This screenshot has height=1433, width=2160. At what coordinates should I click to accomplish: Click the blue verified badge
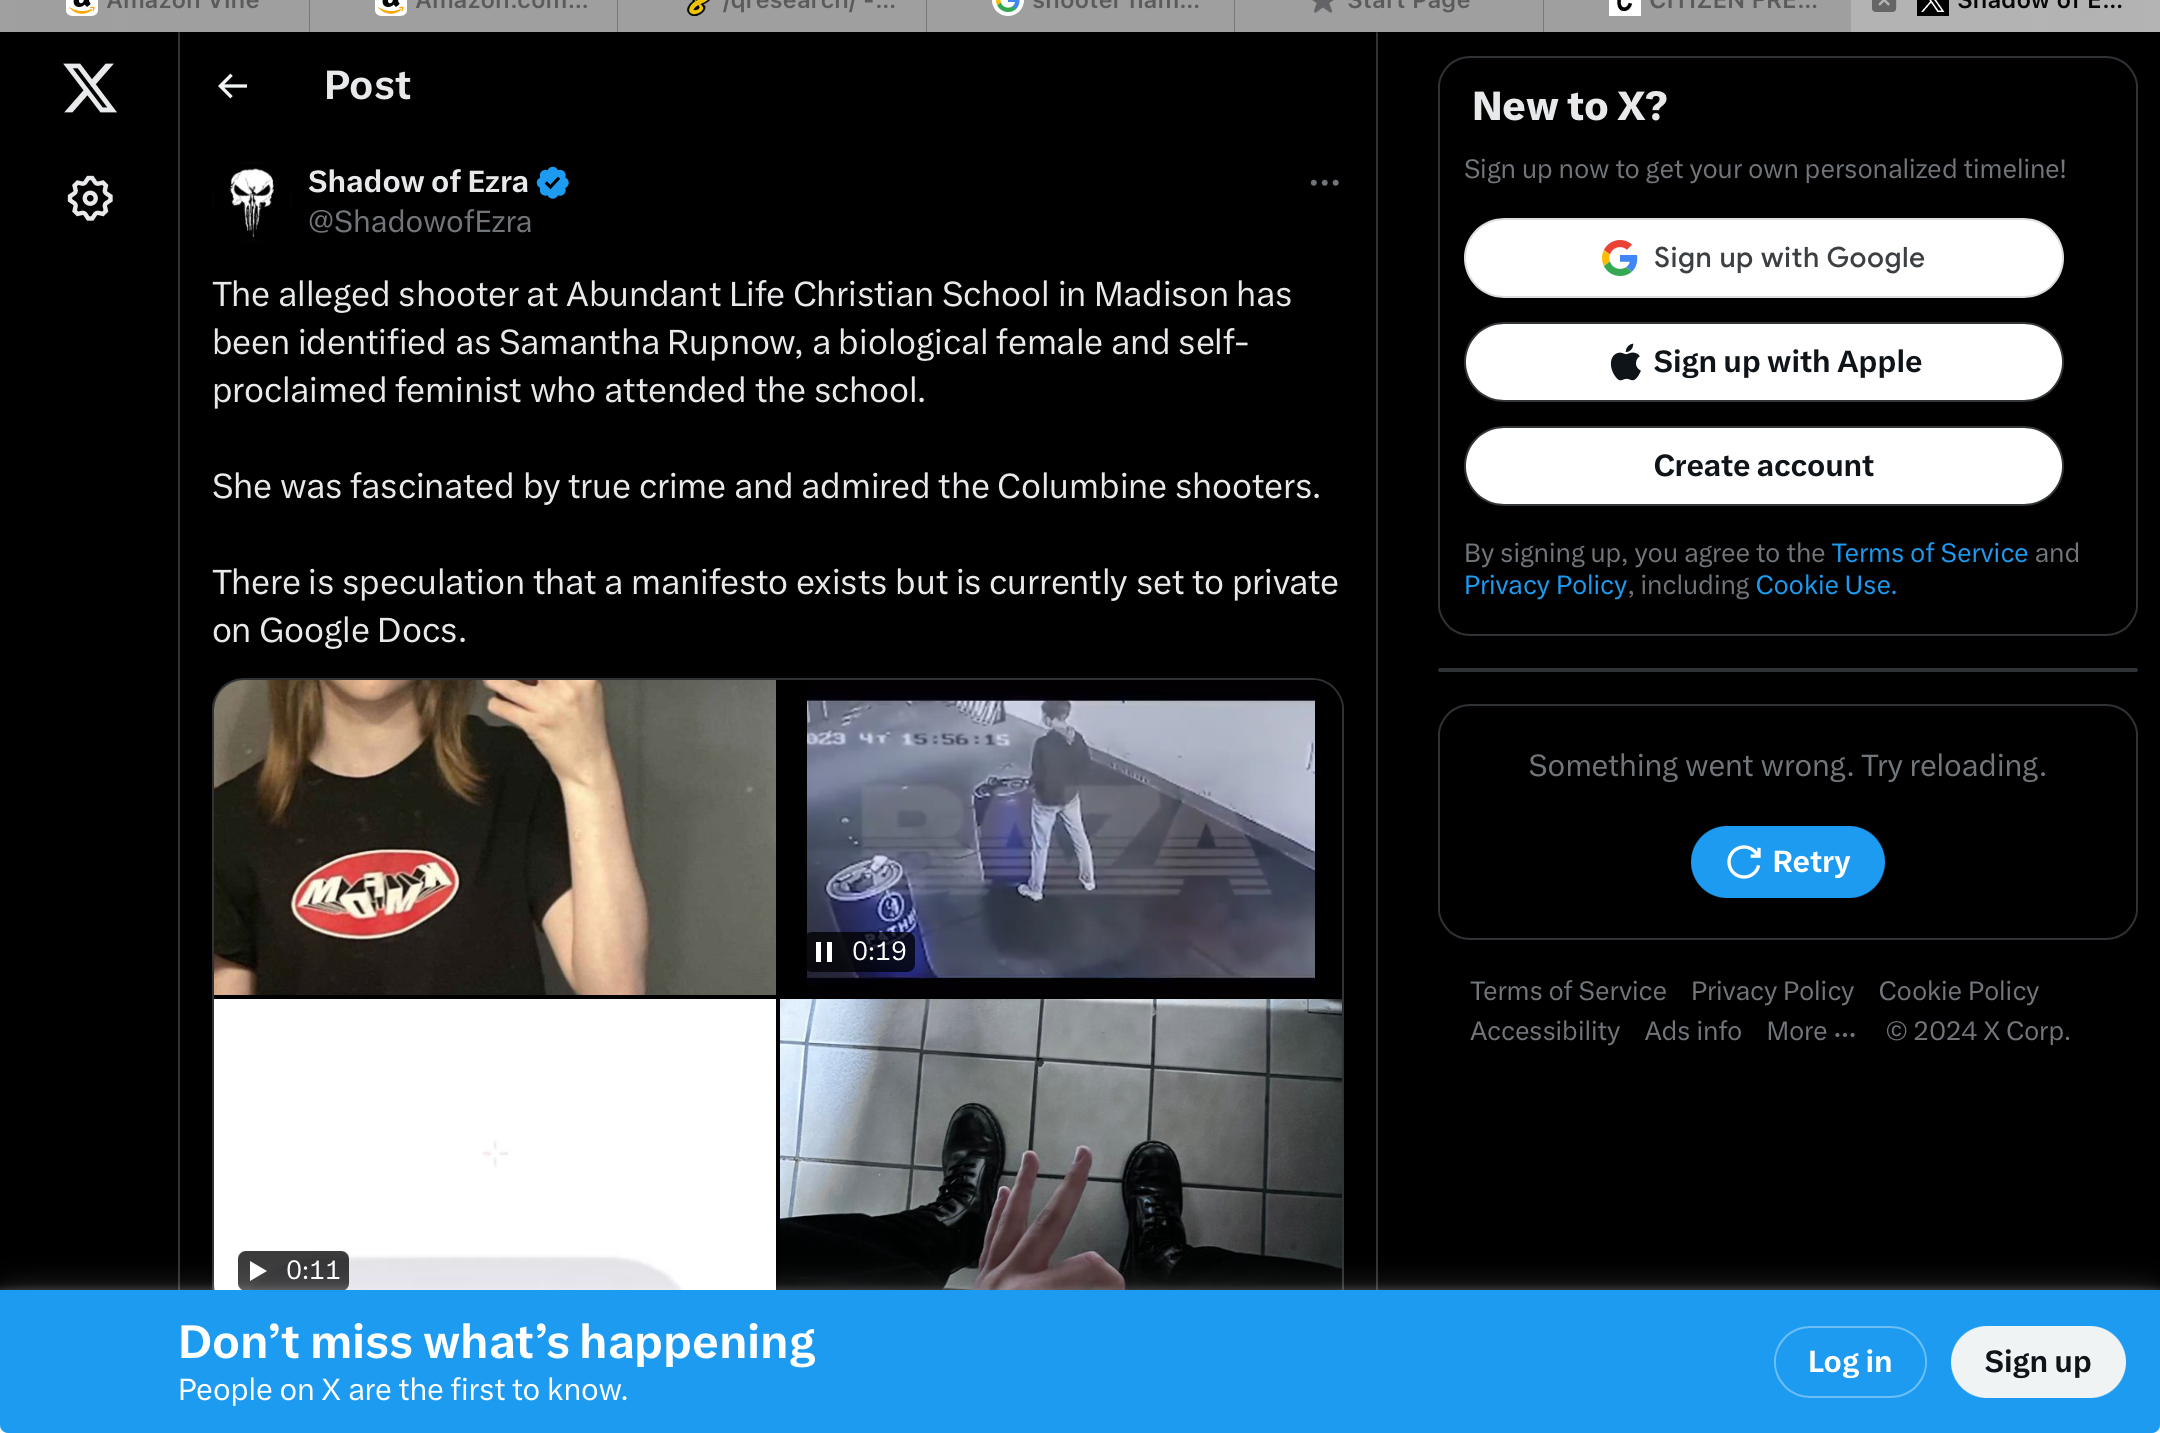(x=553, y=182)
